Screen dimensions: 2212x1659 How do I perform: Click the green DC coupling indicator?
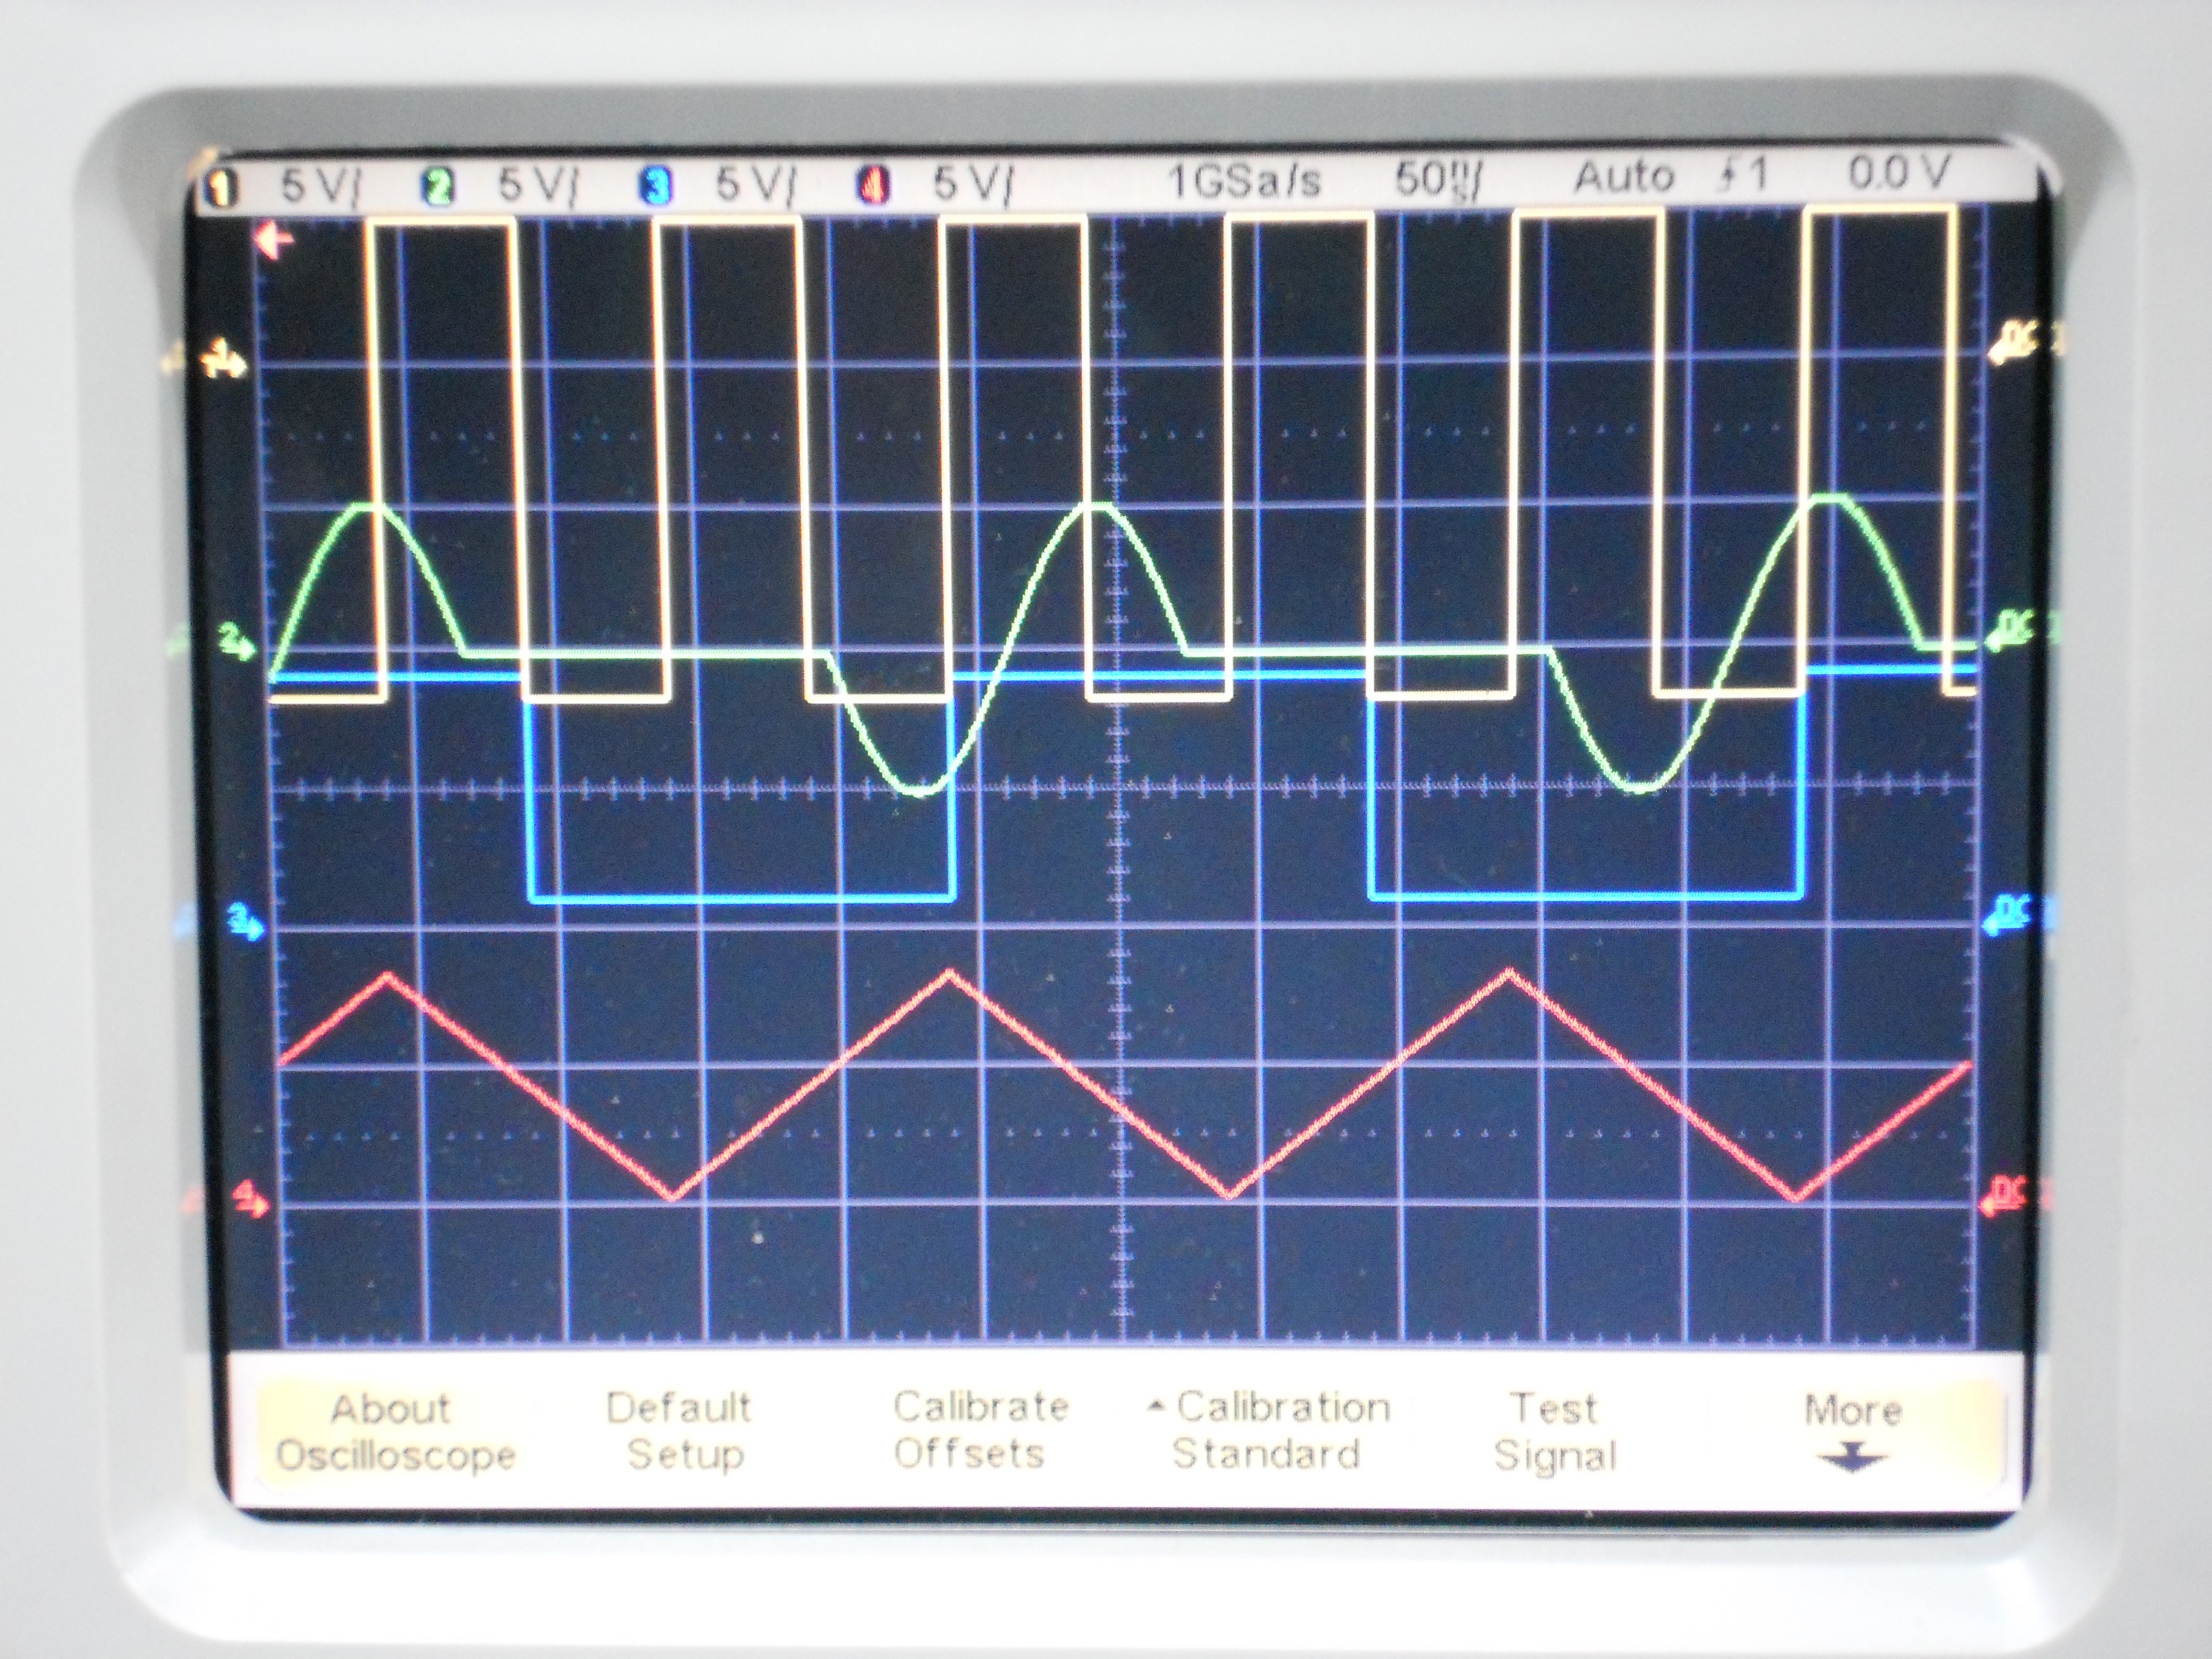(x=2011, y=632)
